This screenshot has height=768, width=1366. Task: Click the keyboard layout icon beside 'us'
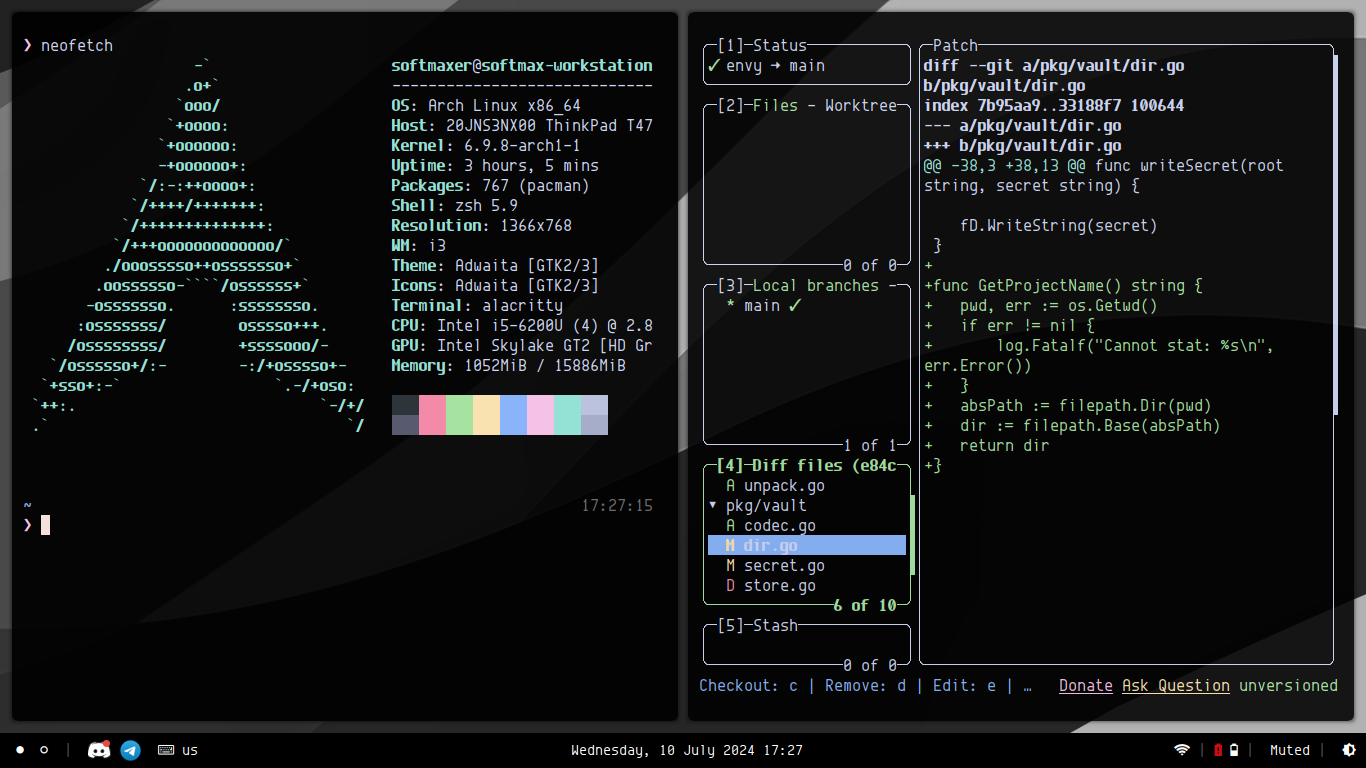166,750
